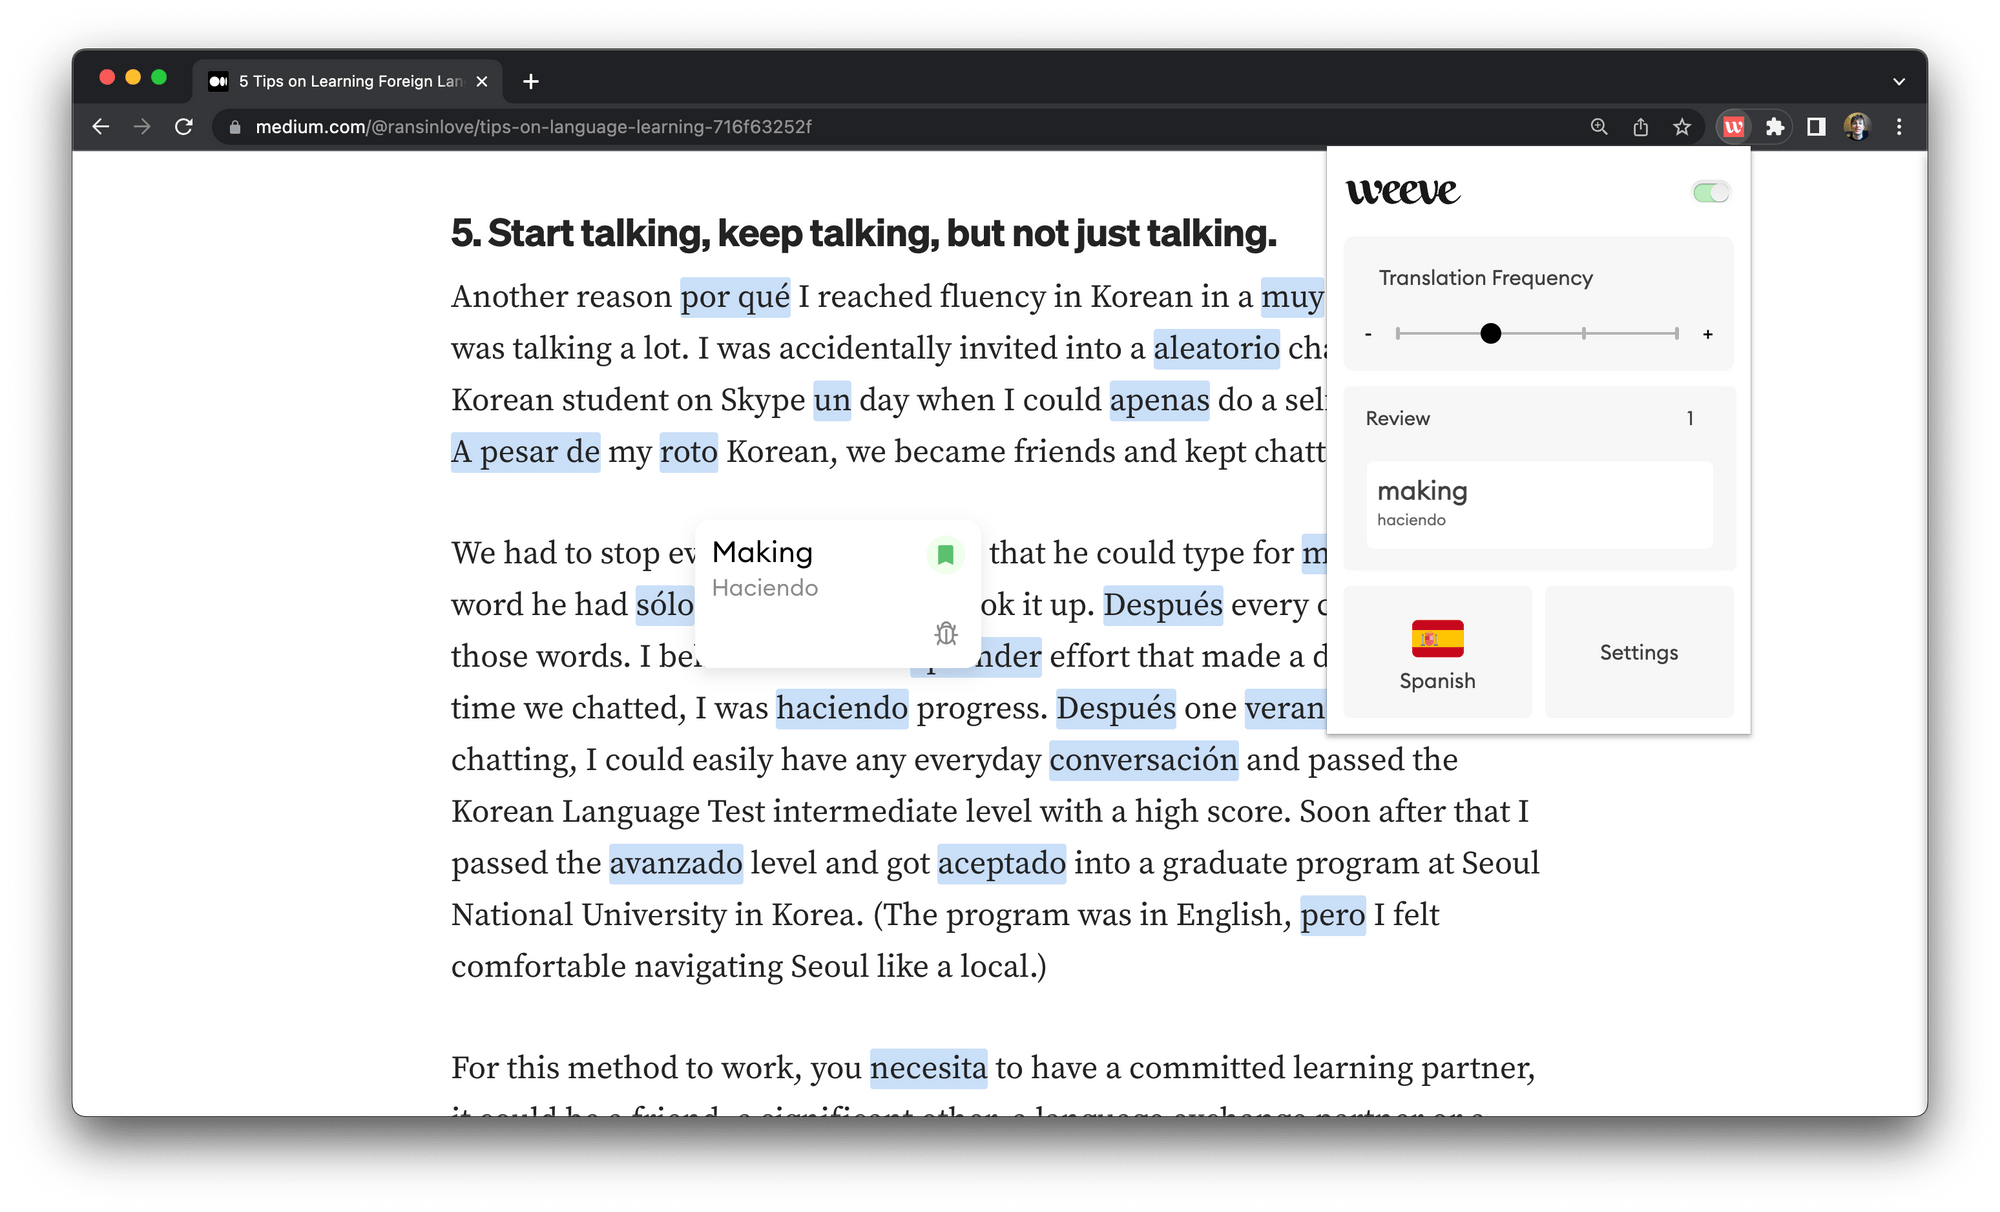The width and height of the screenshot is (2000, 1212).
Task: Open the Chrome three-dot menu
Action: coord(1899,126)
